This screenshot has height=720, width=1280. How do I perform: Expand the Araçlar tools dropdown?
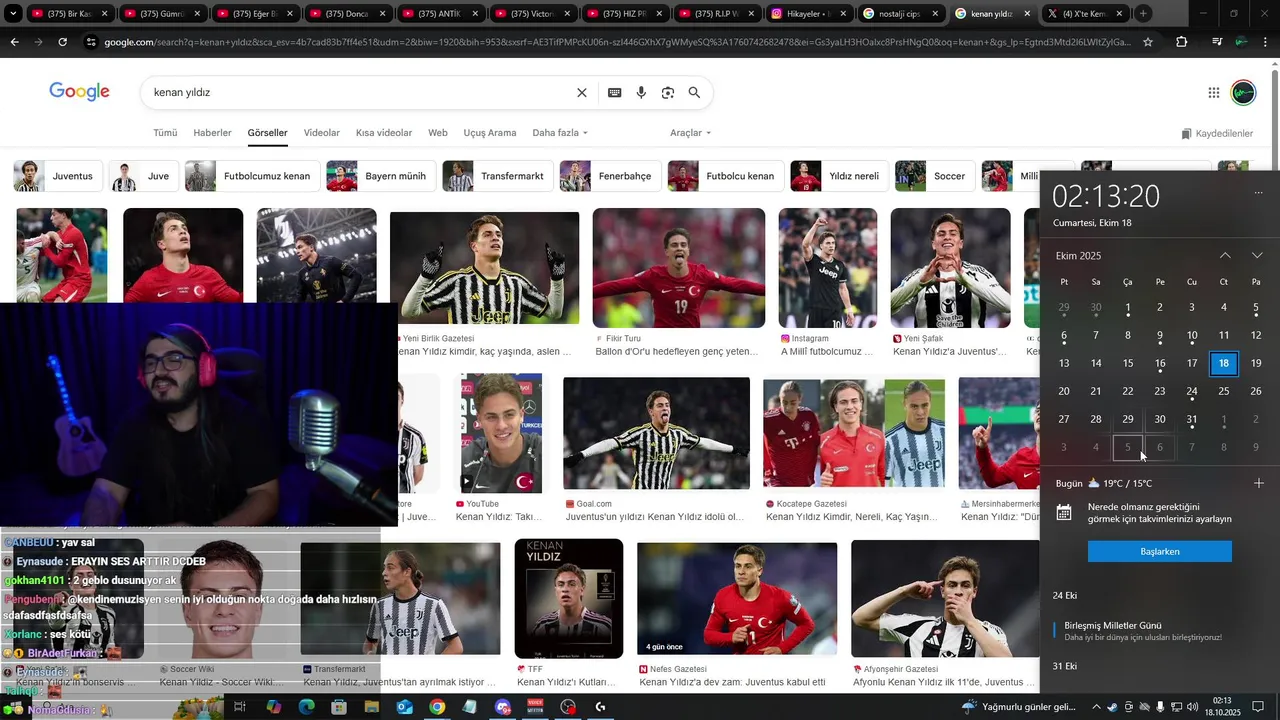tap(690, 133)
